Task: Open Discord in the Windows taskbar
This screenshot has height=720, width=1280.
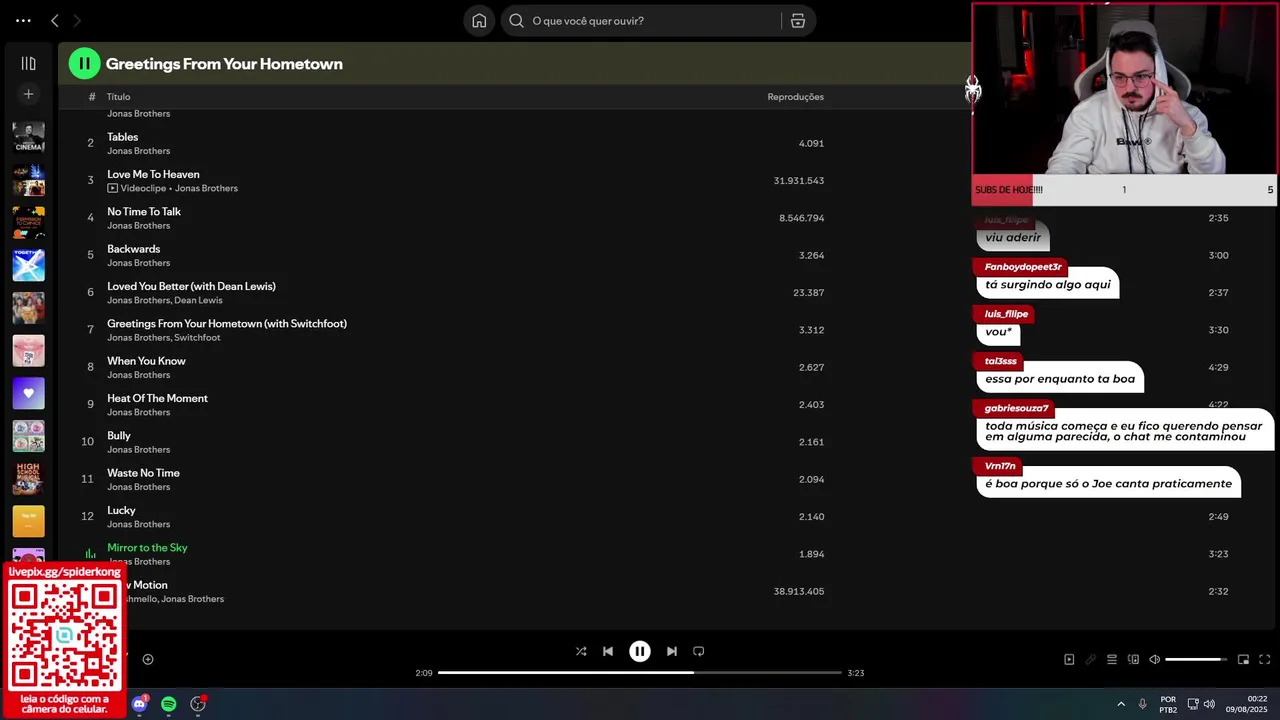Action: [139, 704]
